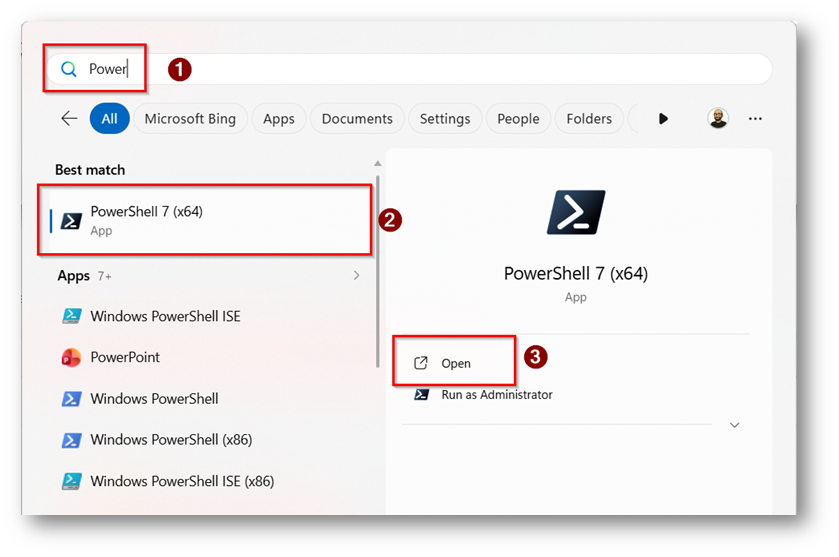
Task: Open the user profile avatar
Action: pos(717,118)
